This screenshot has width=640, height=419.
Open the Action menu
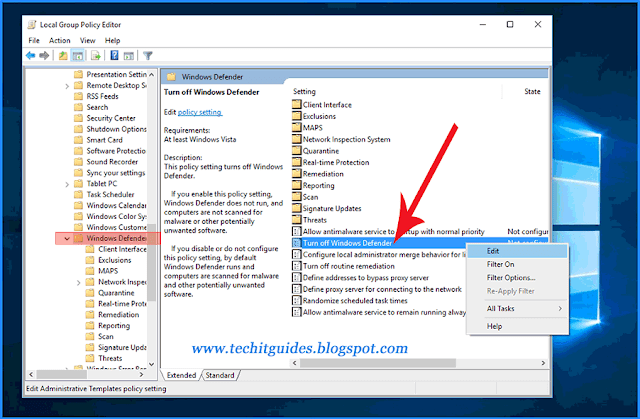pyautogui.click(x=60, y=40)
